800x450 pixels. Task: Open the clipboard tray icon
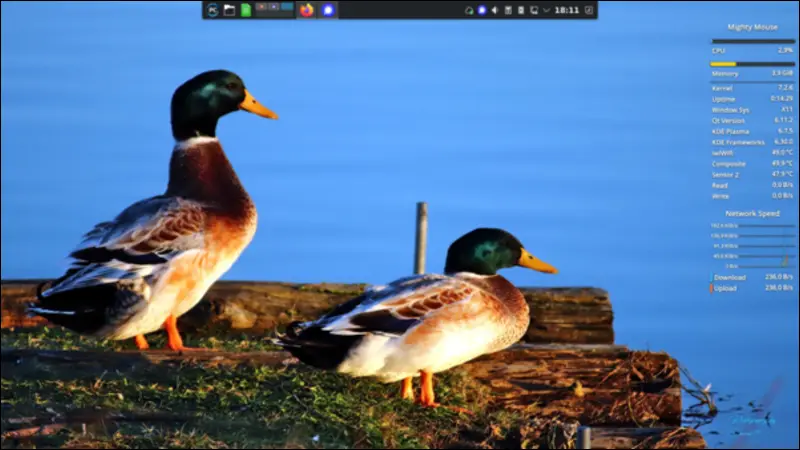click(508, 10)
